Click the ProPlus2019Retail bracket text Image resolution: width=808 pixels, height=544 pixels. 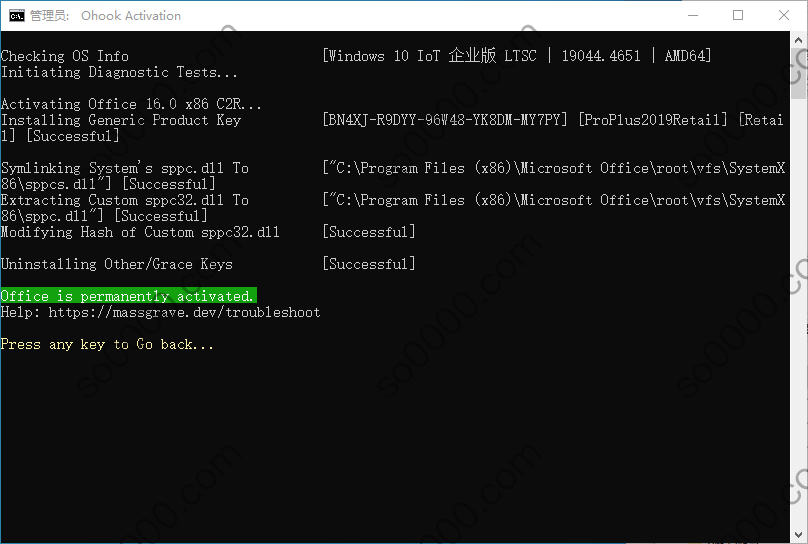pyautogui.click(x=653, y=120)
